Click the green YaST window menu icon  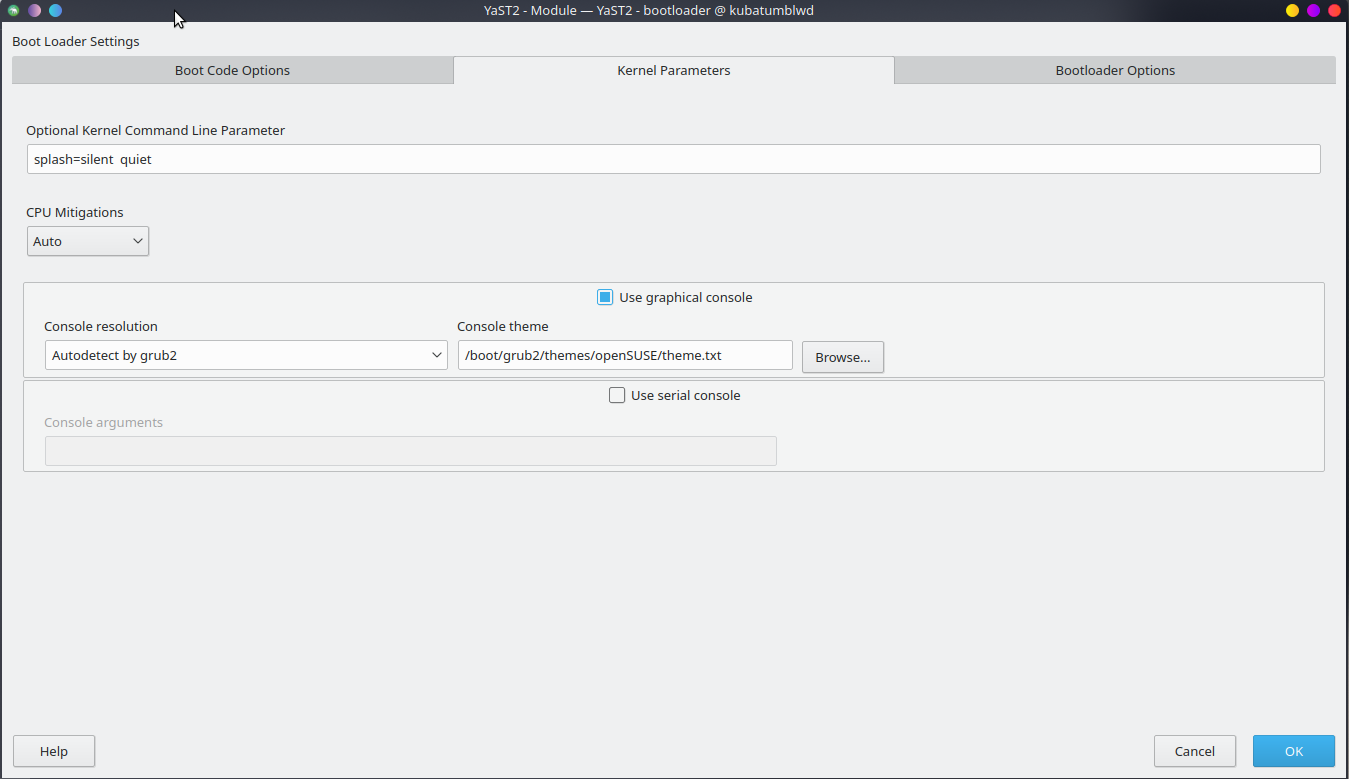click(14, 11)
